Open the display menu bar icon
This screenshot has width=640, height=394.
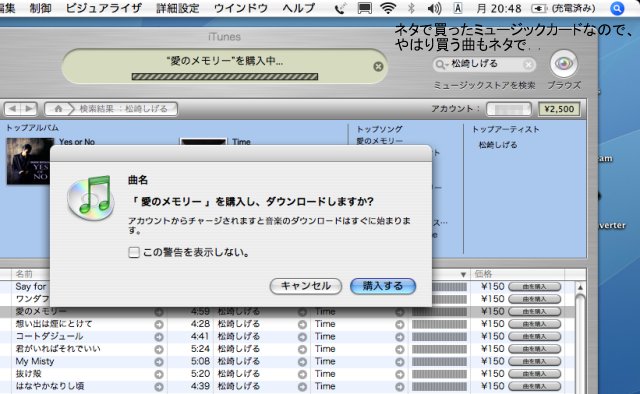364,8
